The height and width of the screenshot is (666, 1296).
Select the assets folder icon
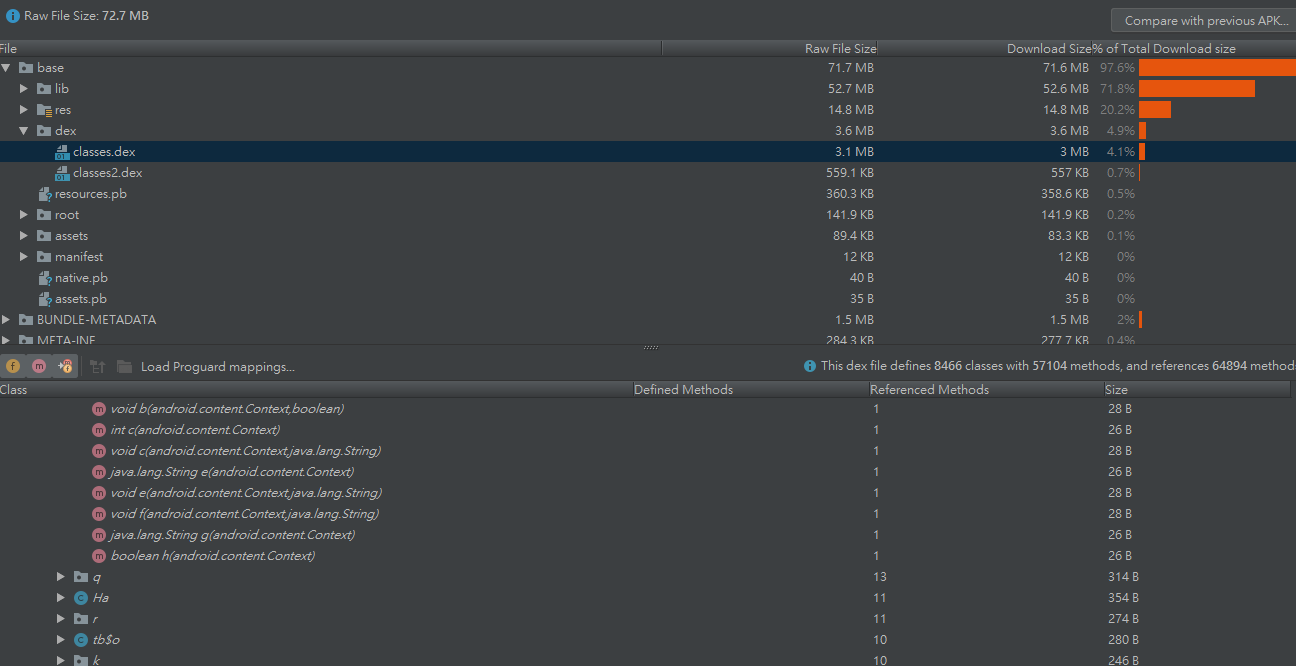pyautogui.click(x=44, y=236)
